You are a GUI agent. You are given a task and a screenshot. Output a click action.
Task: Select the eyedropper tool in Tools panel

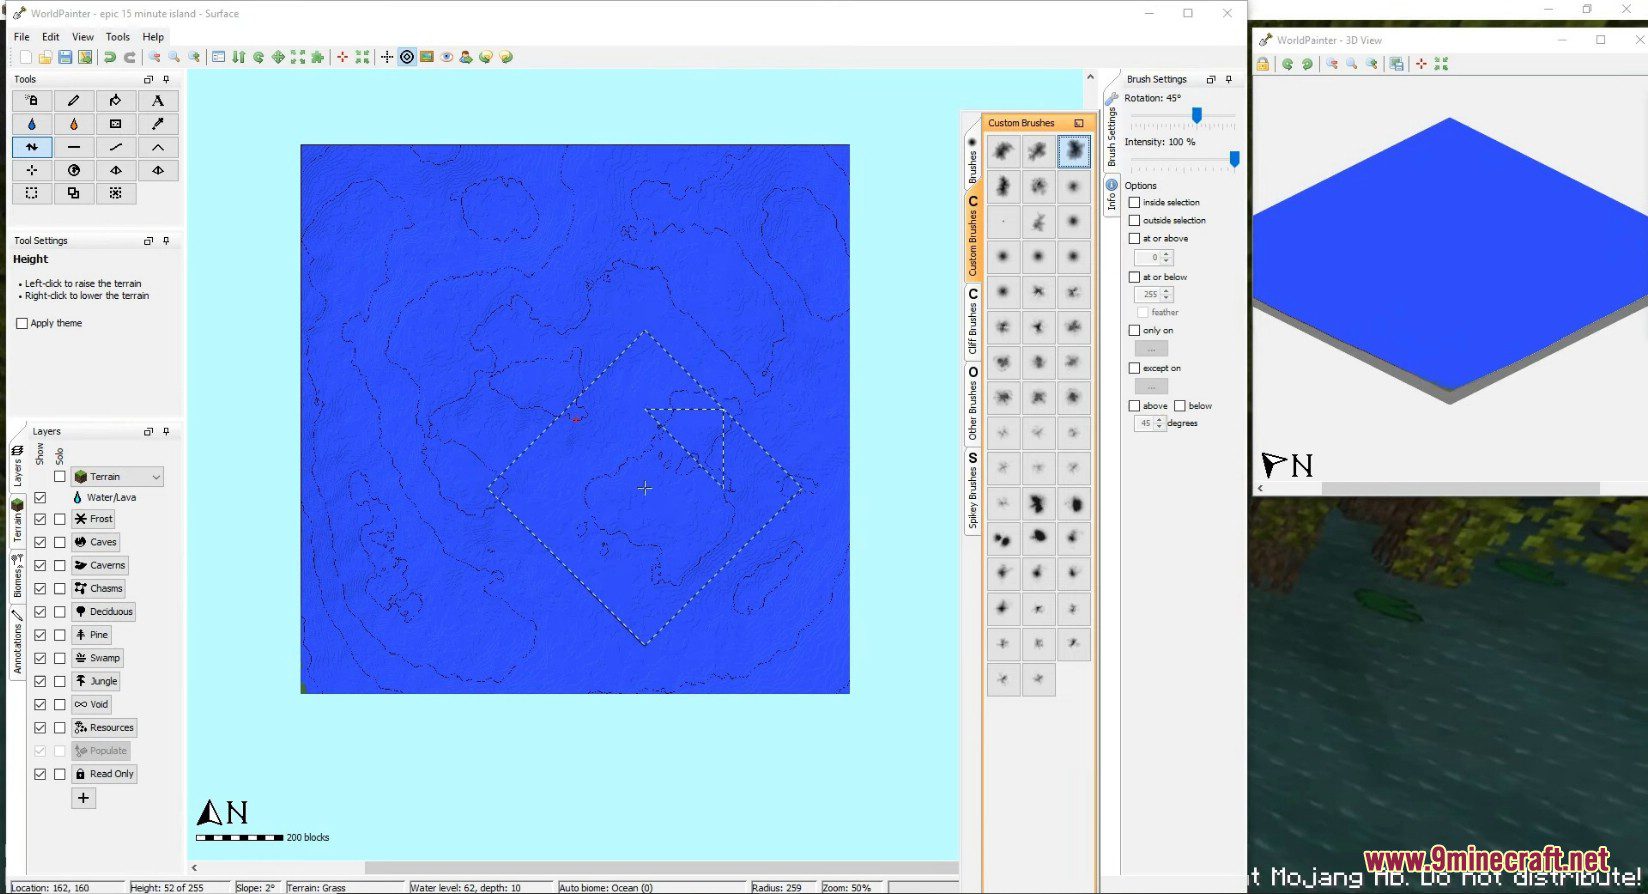(158, 124)
